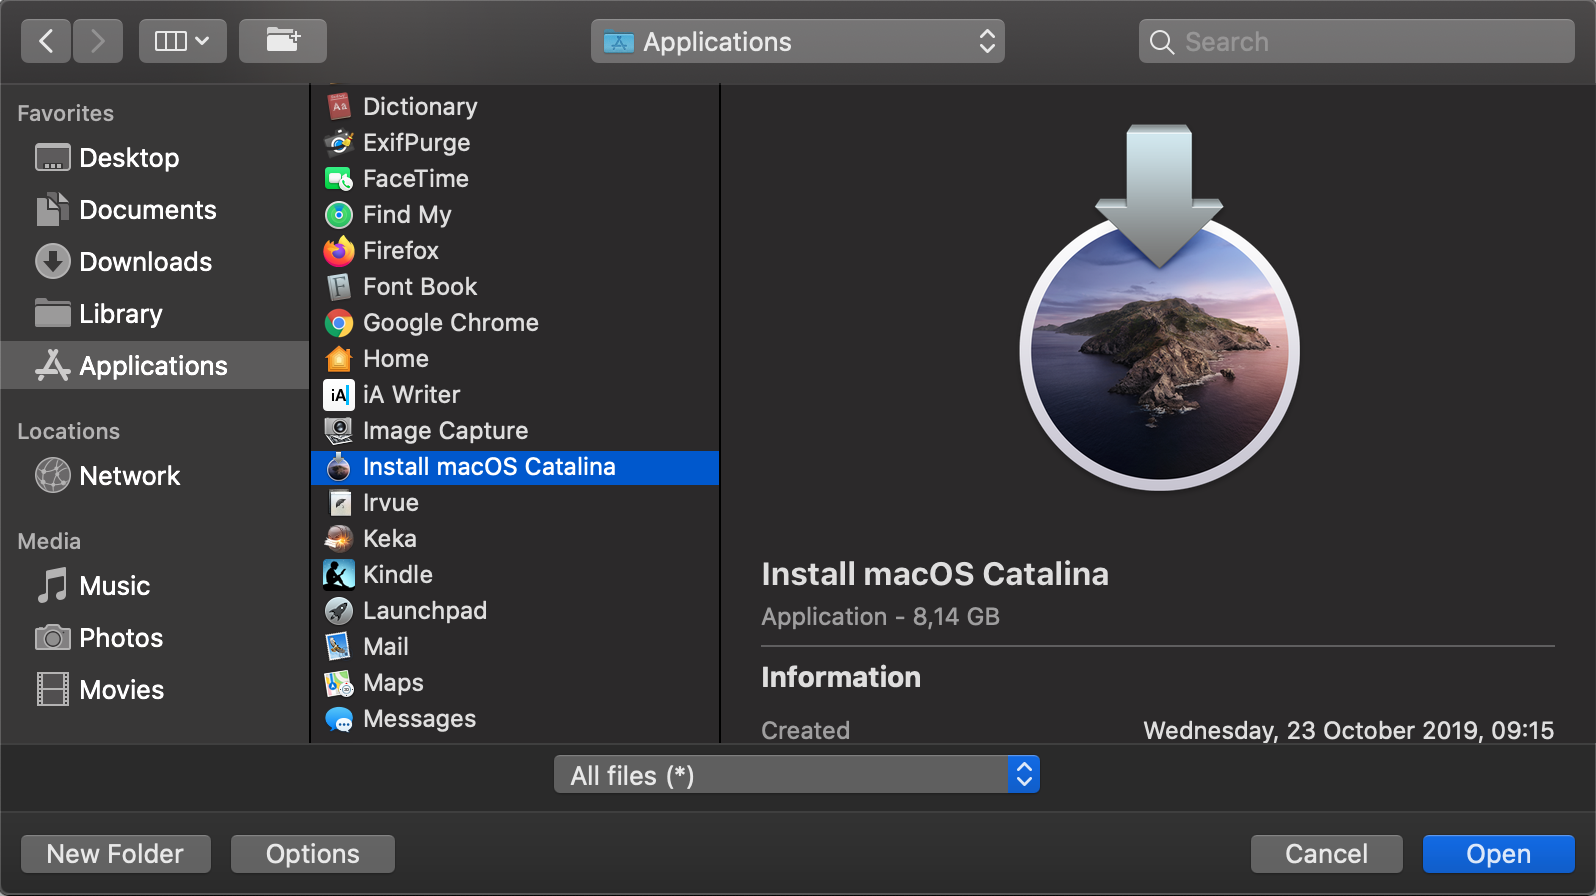The width and height of the screenshot is (1596, 896).
Task: Click the back navigation arrow
Action: pyautogui.click(x=46, y=41)
